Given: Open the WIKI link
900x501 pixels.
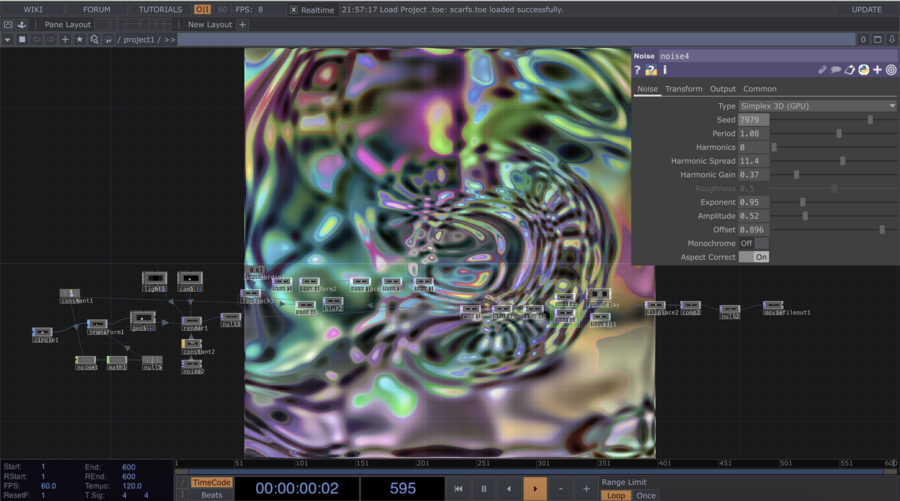Looking at the screenshot, I should [x=33, y=9].
